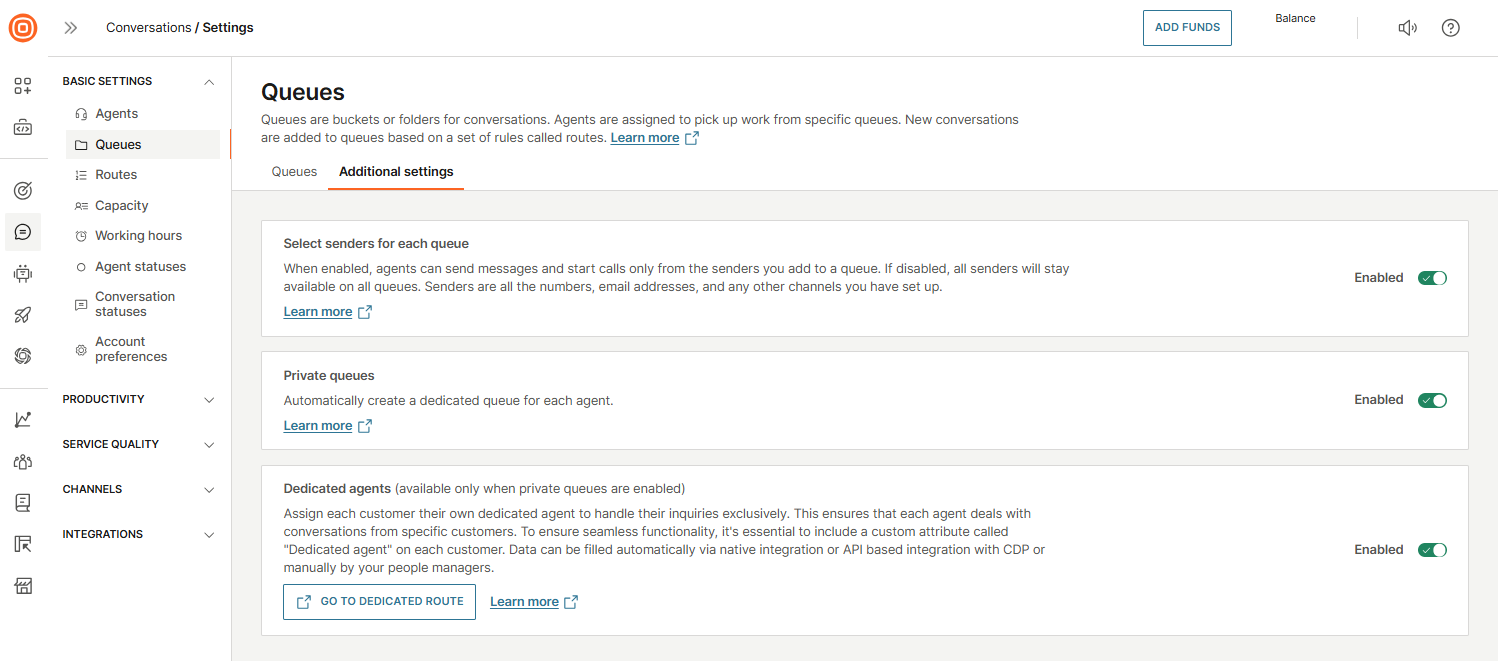Image resolution: width=1498 pixels, height=661 pixels.
Task: Open Learn more link under Private queues
Action: (x=318, y=426)
